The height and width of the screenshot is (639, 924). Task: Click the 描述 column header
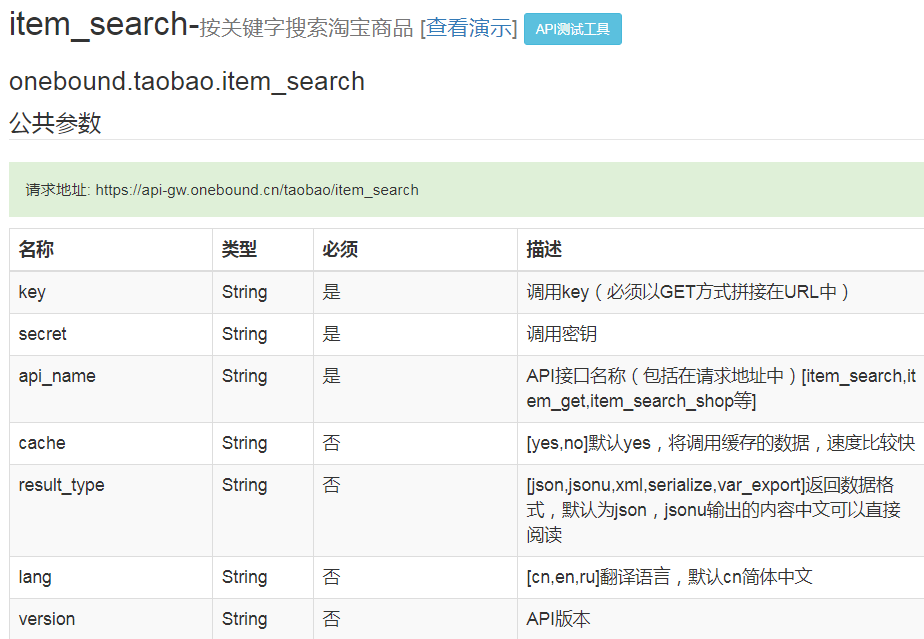[x=544, y=249]
